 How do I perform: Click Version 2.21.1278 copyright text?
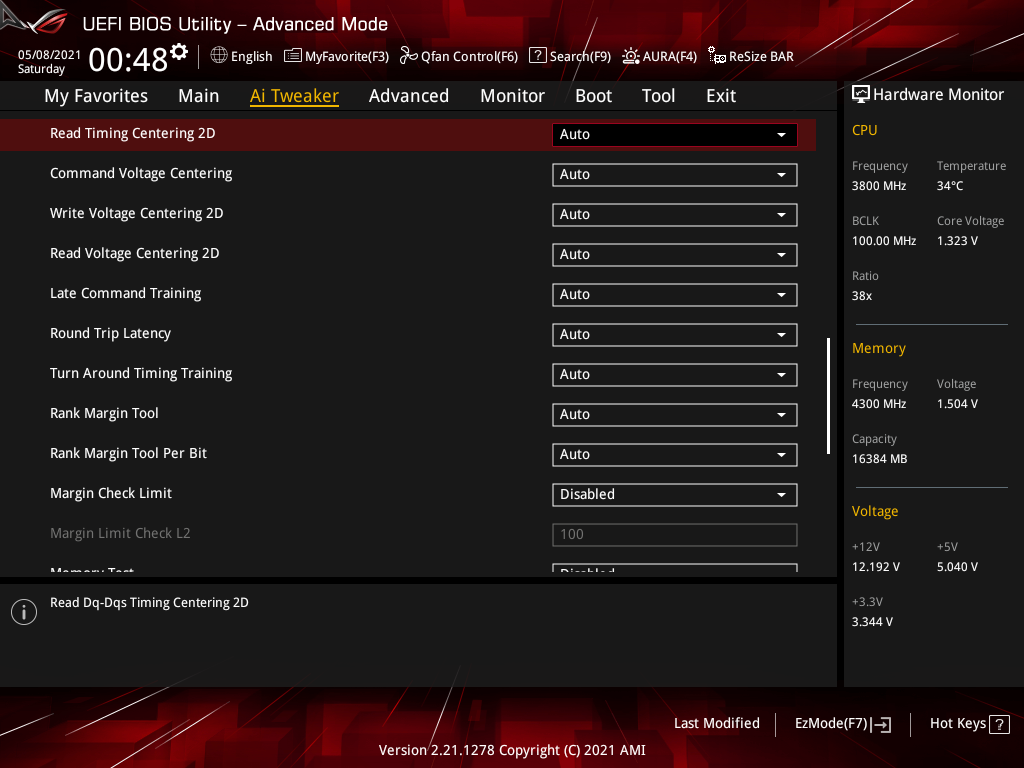(x=512, y=750)
